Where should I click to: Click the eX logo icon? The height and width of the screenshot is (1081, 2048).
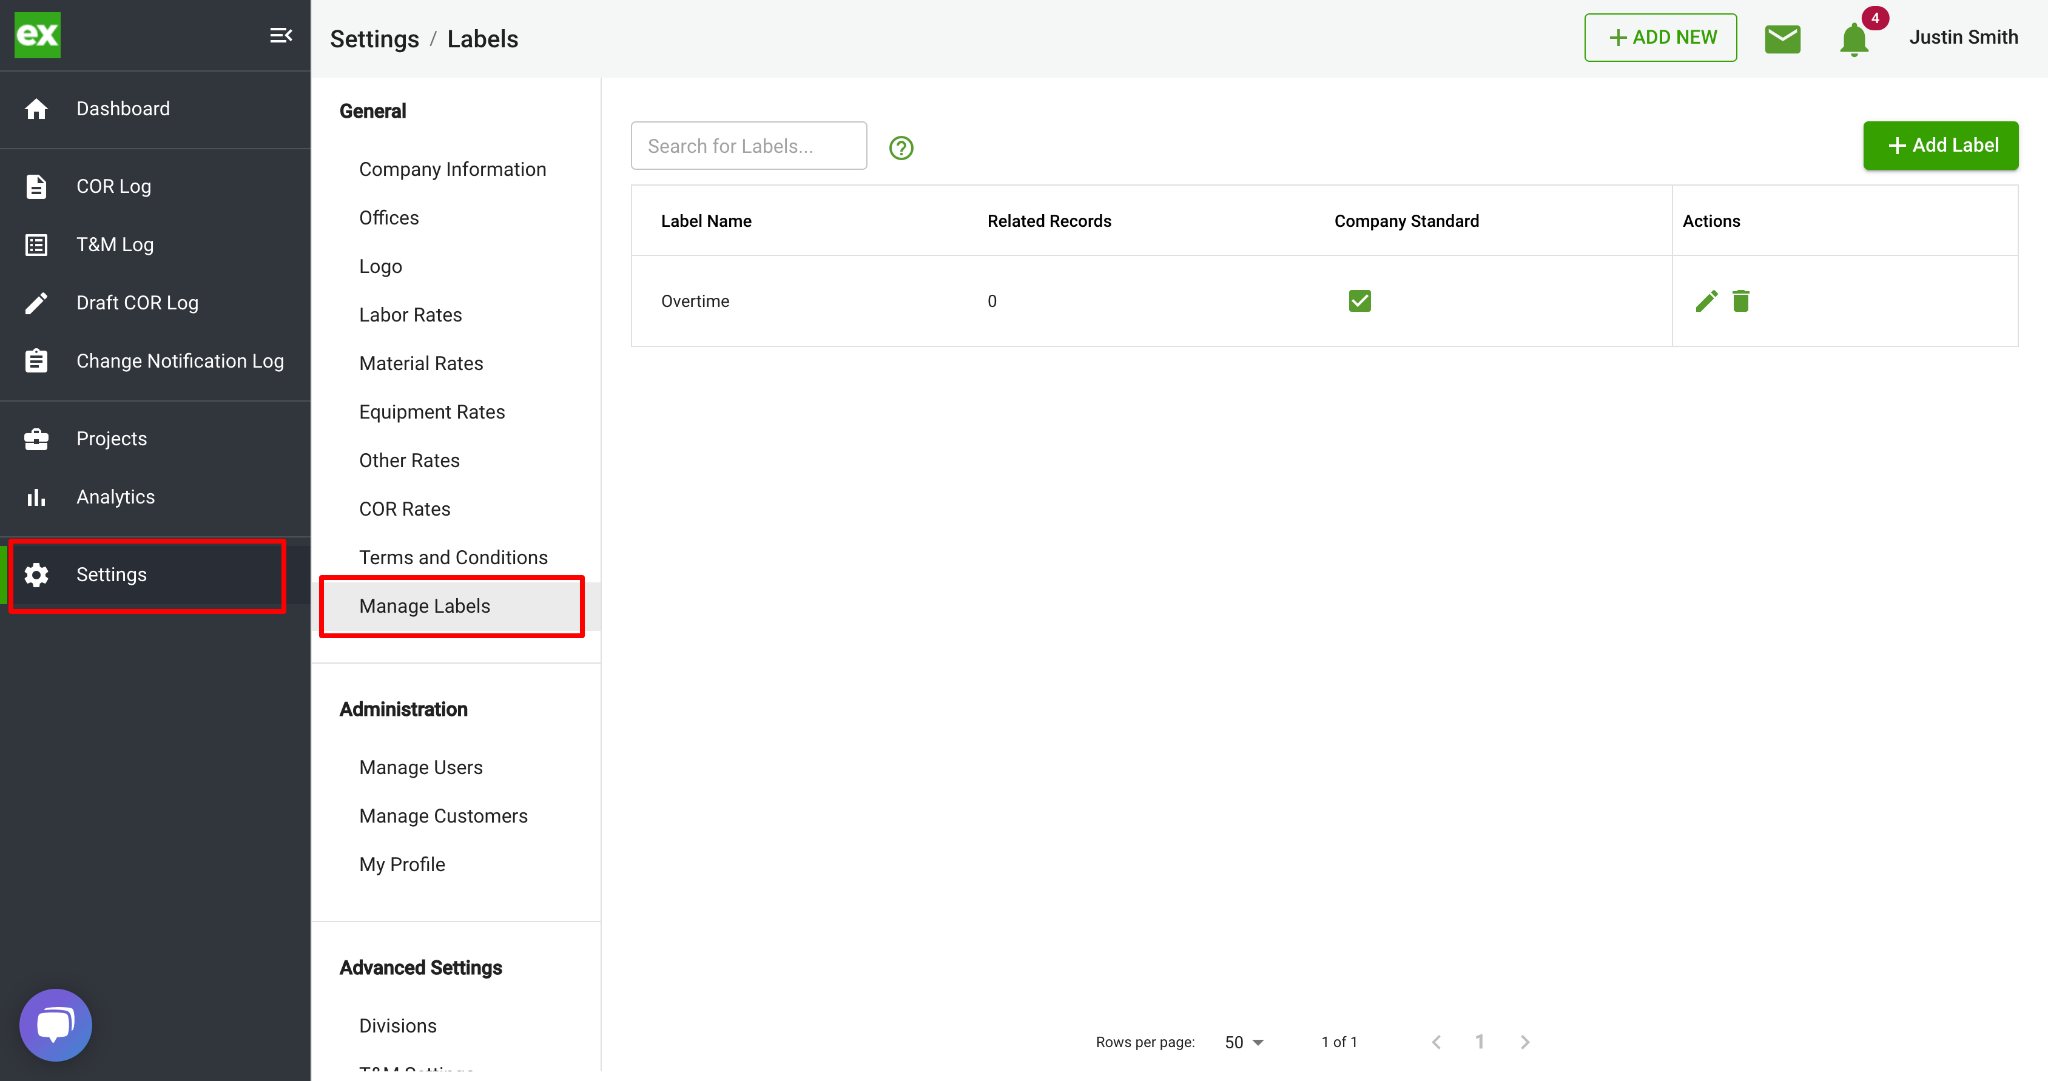tap(38, 35)
